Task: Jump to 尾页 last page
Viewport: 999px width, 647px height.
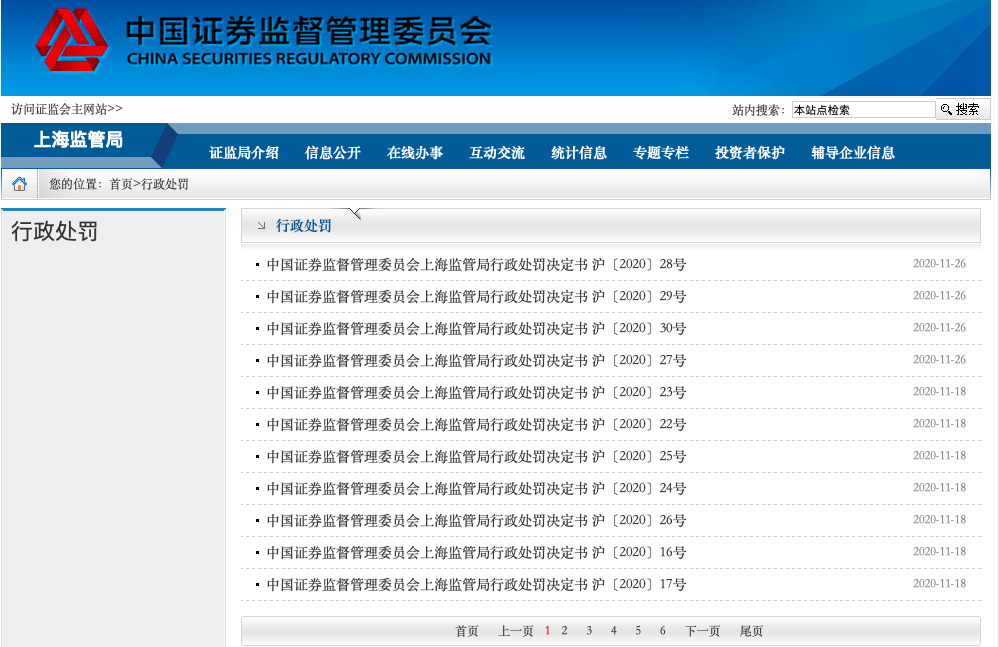Action: coord(751,631)
